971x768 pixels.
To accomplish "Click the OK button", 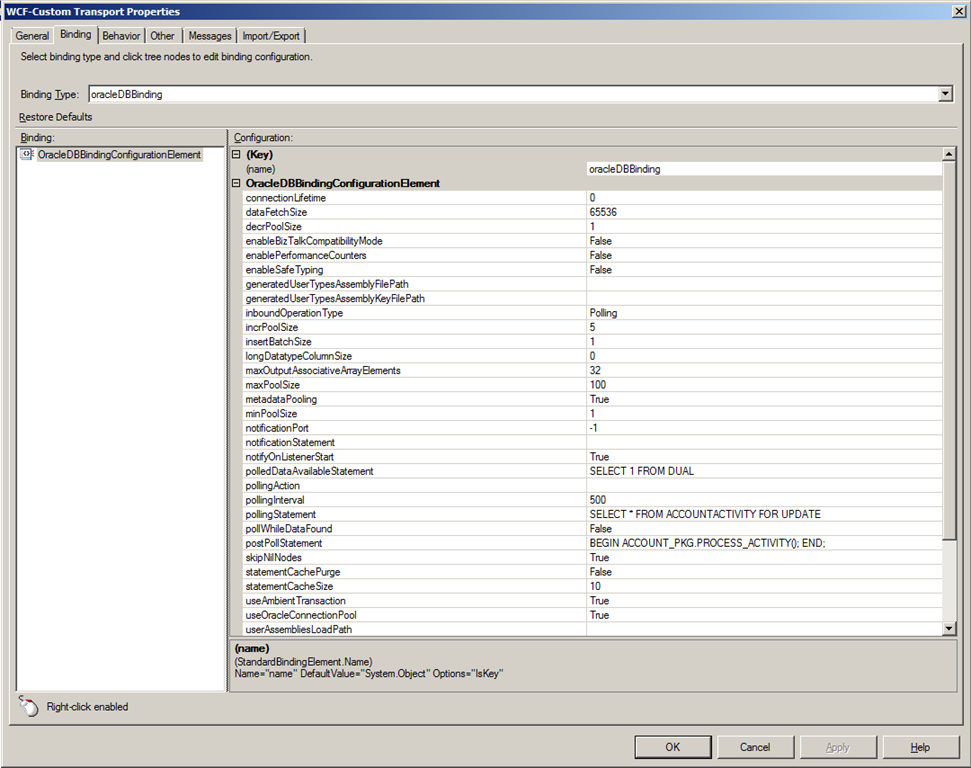I will pyautogui.click(x=673, y=747).
